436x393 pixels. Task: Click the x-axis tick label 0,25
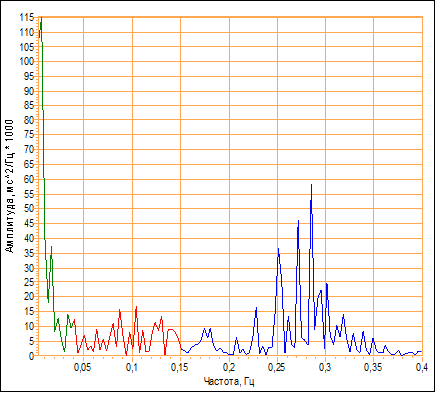coord(277,367)
